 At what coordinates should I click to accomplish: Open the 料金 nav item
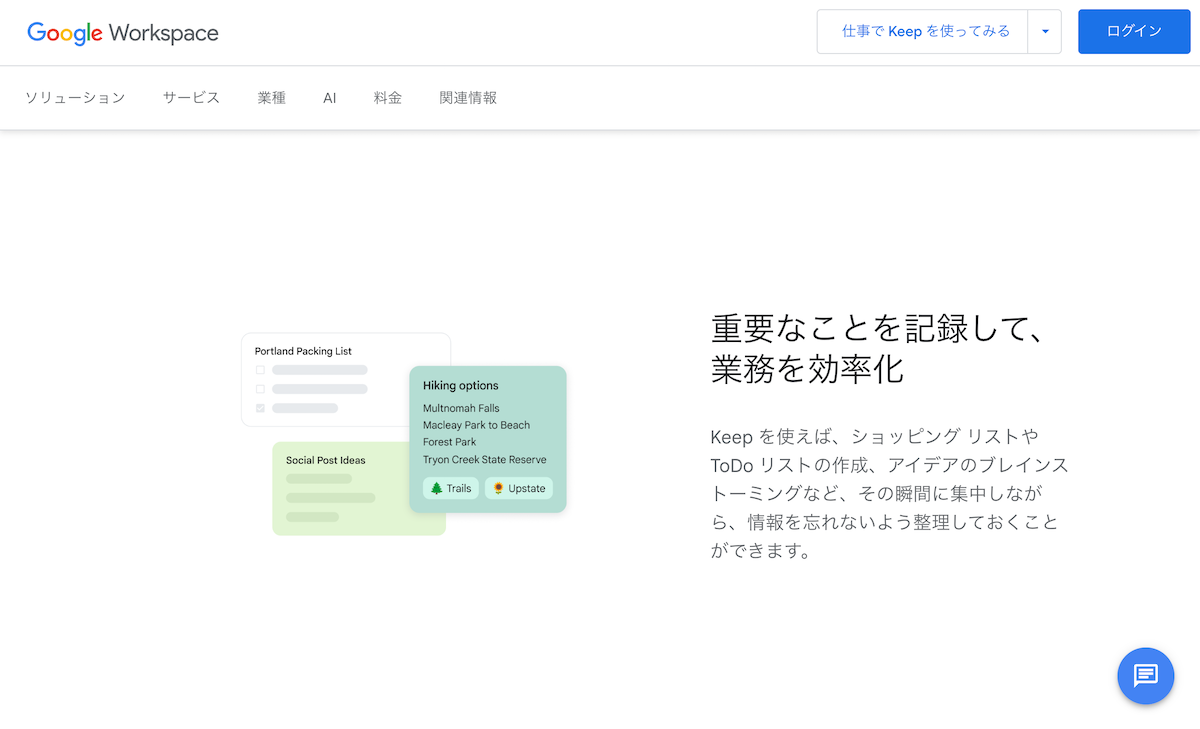click(388, 98)
